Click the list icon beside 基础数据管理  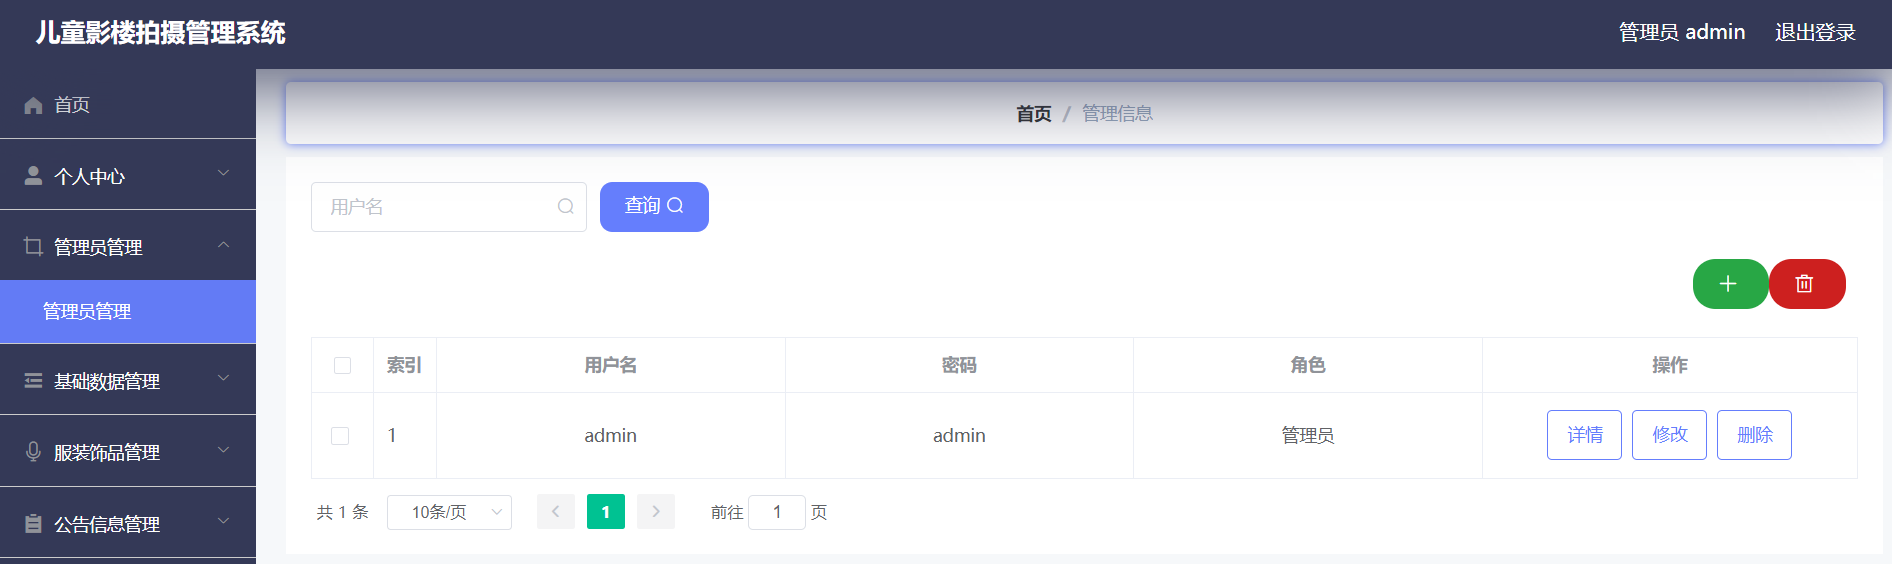pyautogui.click(x=33, y=381)
